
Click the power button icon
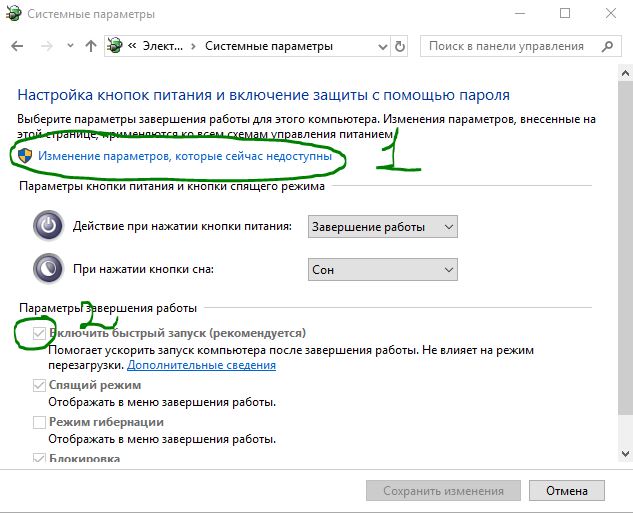[48, 225]
